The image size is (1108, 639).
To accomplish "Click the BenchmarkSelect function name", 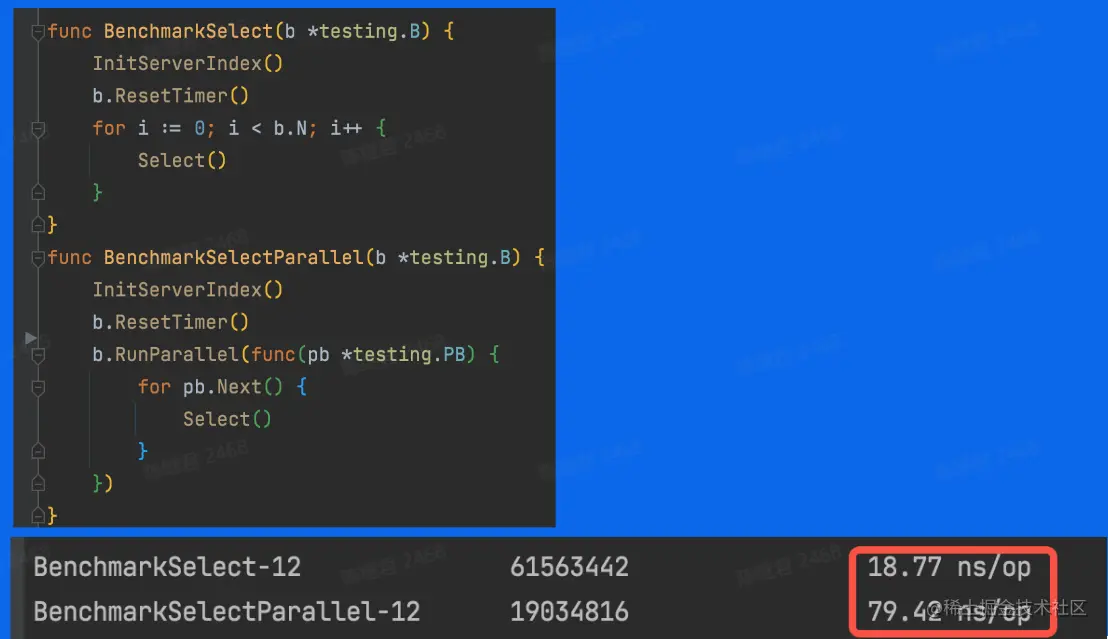I will click(188, 31).
